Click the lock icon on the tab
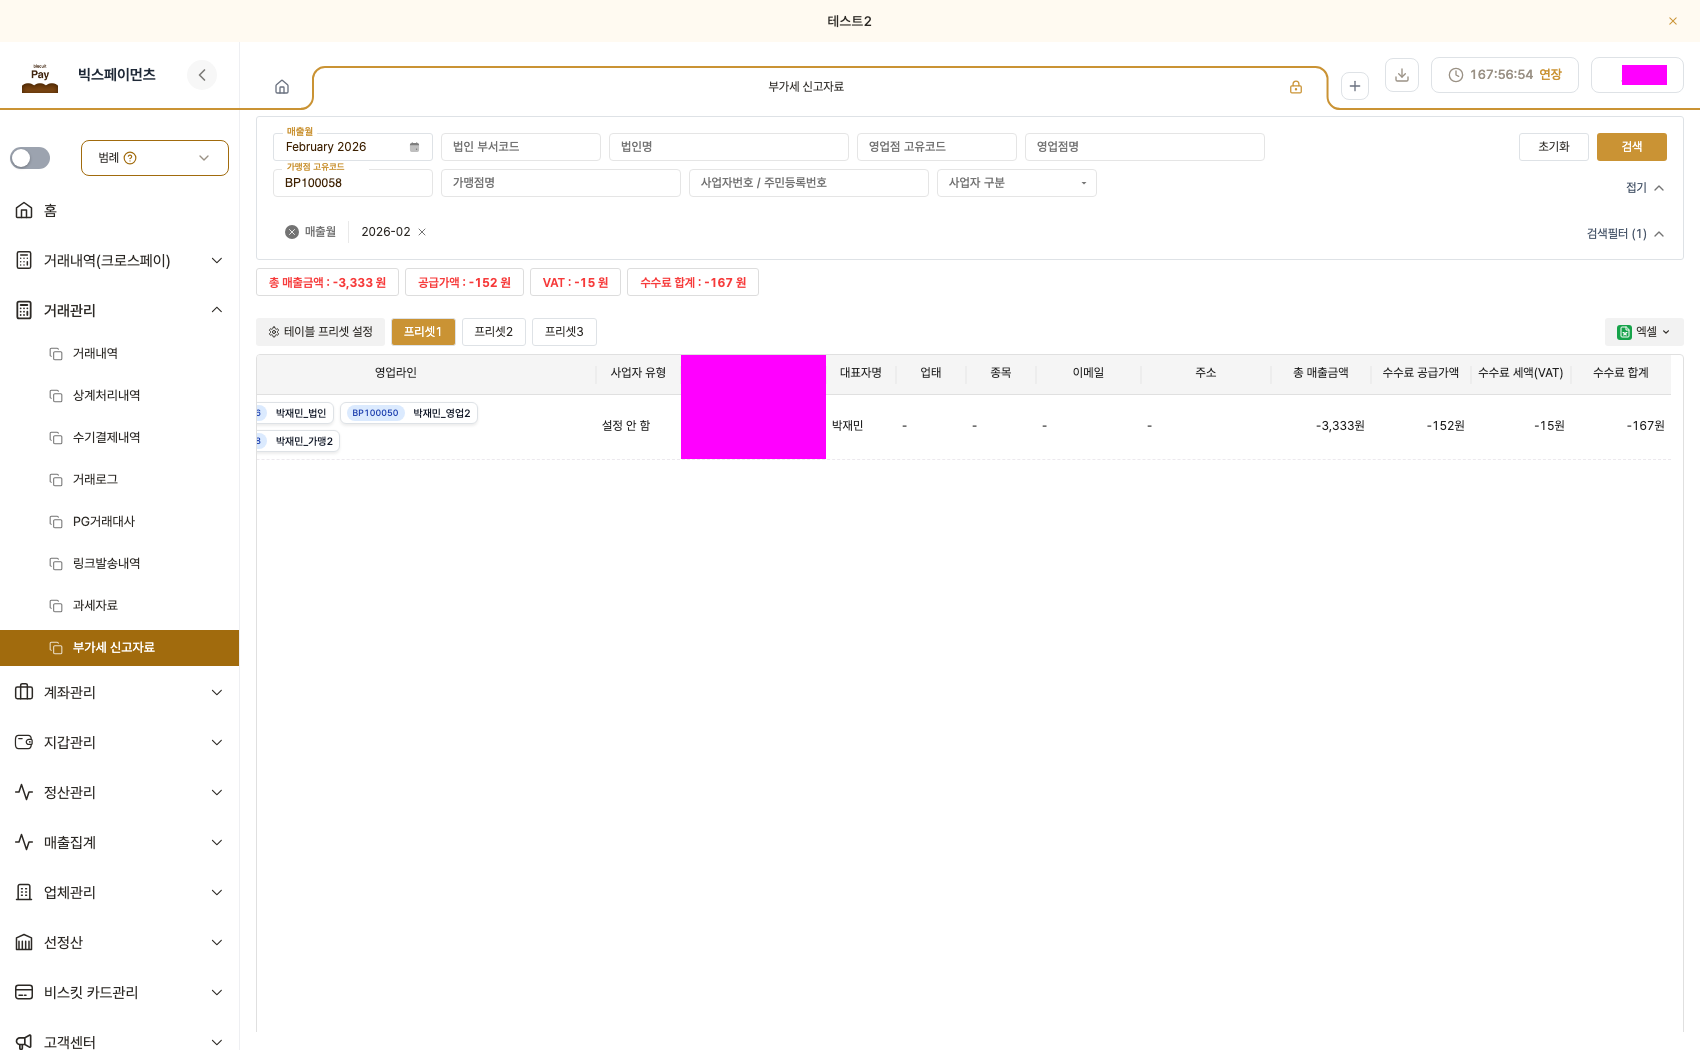Image resolution: width=1700 pixels, height=1050 pixels. coord(1296,87)
